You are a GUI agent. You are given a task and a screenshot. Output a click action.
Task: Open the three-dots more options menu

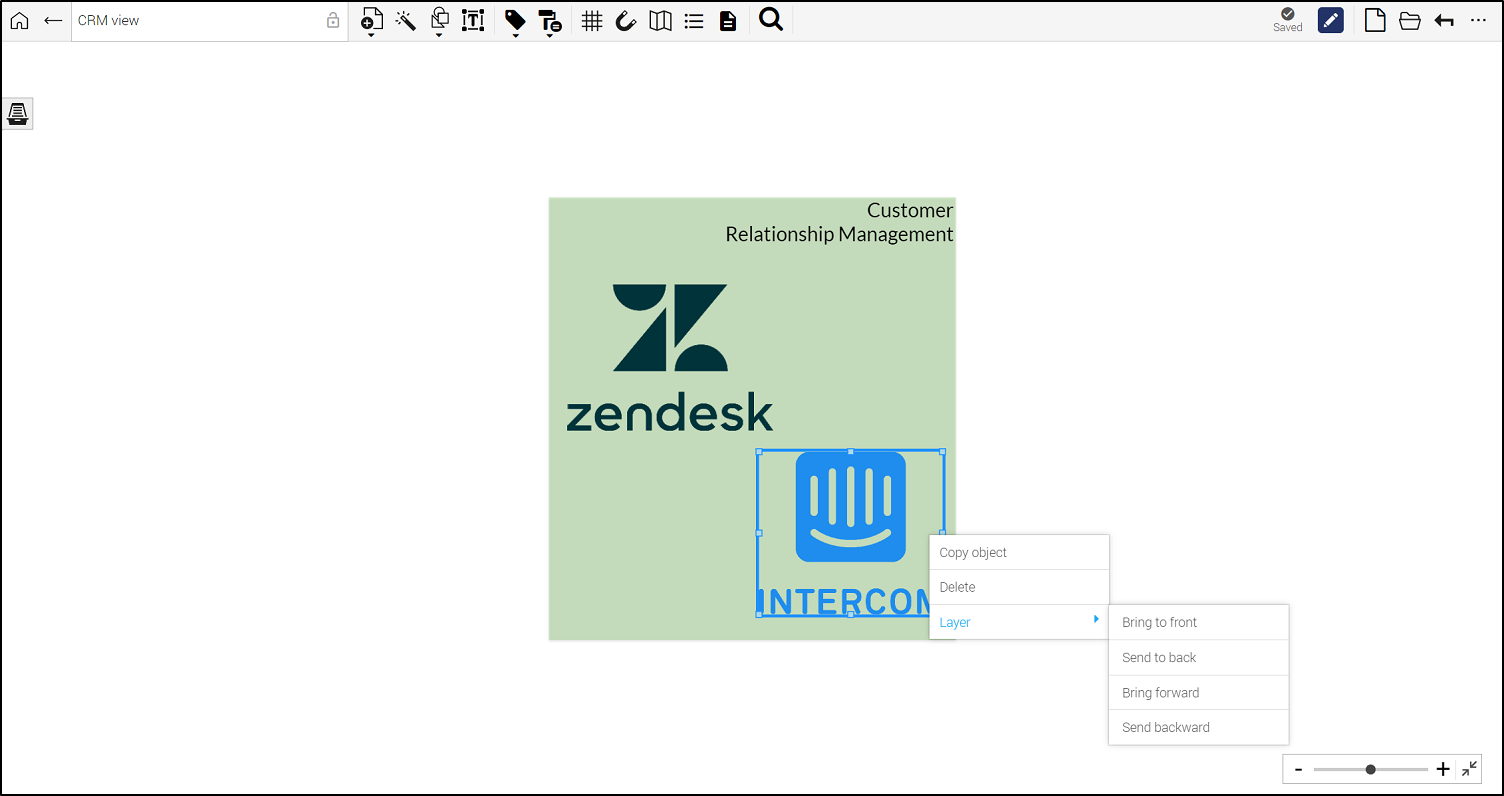1479,20
